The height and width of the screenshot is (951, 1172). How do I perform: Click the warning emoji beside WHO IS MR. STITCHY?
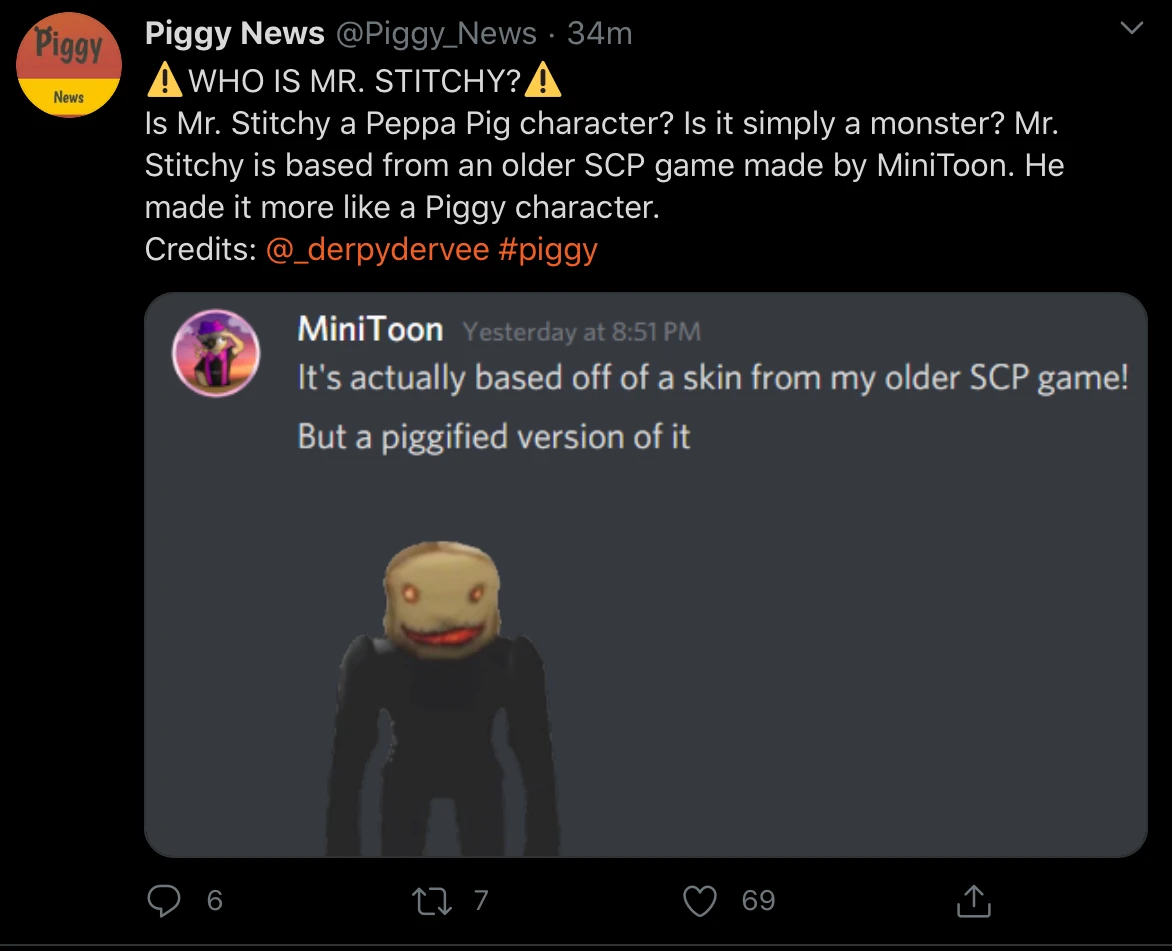166,80
